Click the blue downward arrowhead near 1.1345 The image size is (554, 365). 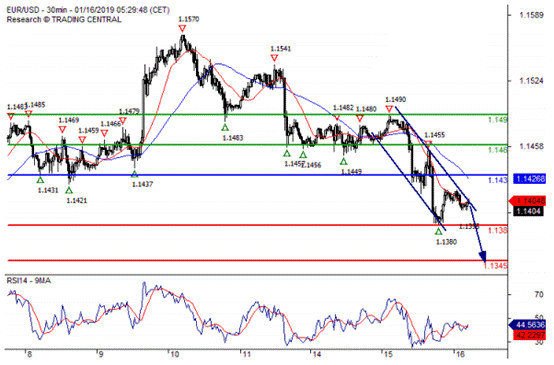coord(483,256)
